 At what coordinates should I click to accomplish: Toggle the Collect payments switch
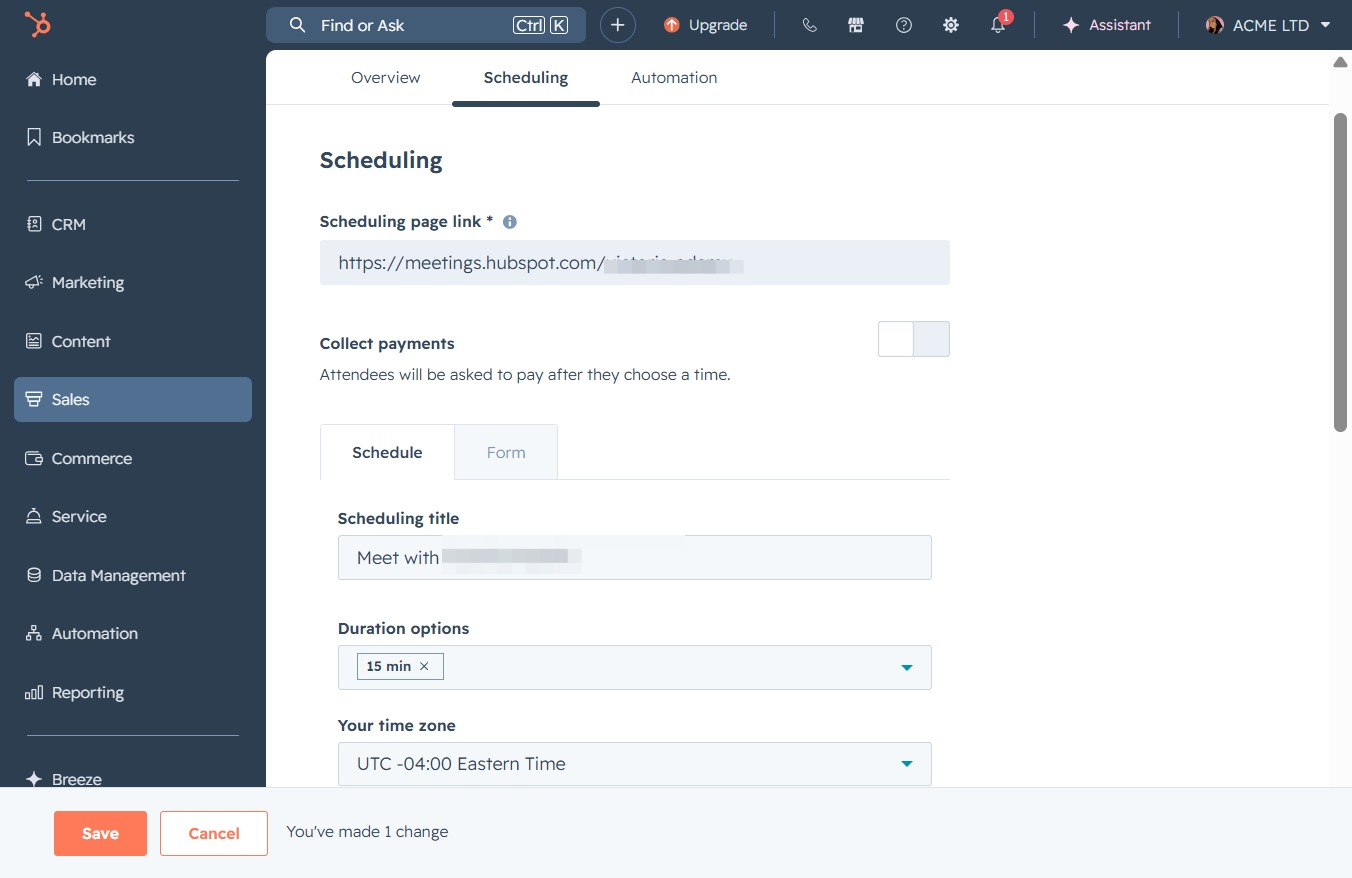914,339
